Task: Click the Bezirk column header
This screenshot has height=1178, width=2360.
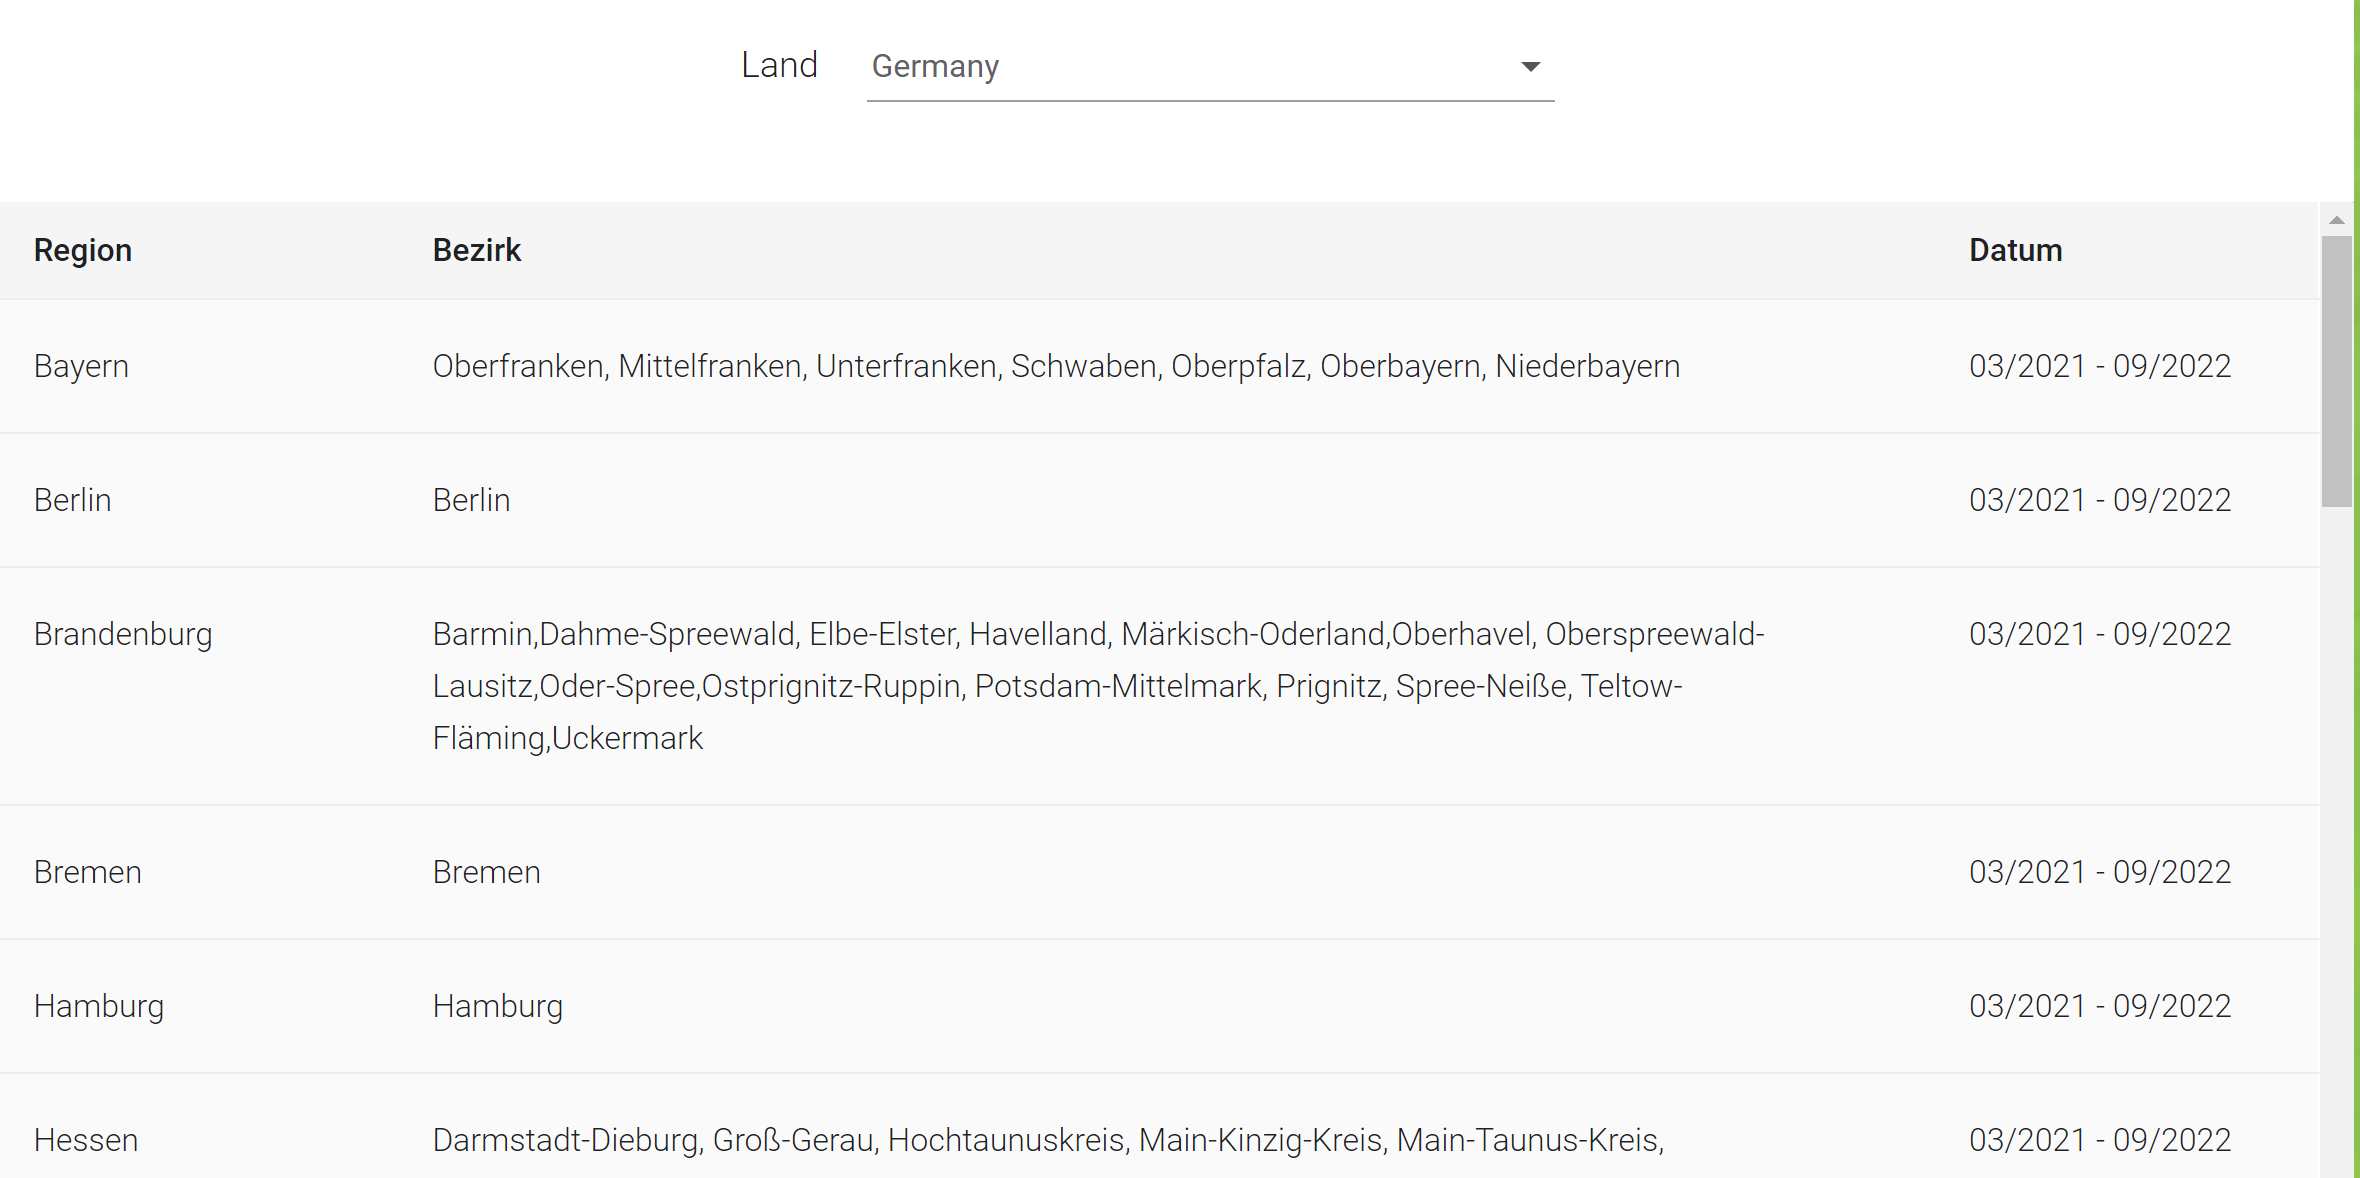Action: 477,250
